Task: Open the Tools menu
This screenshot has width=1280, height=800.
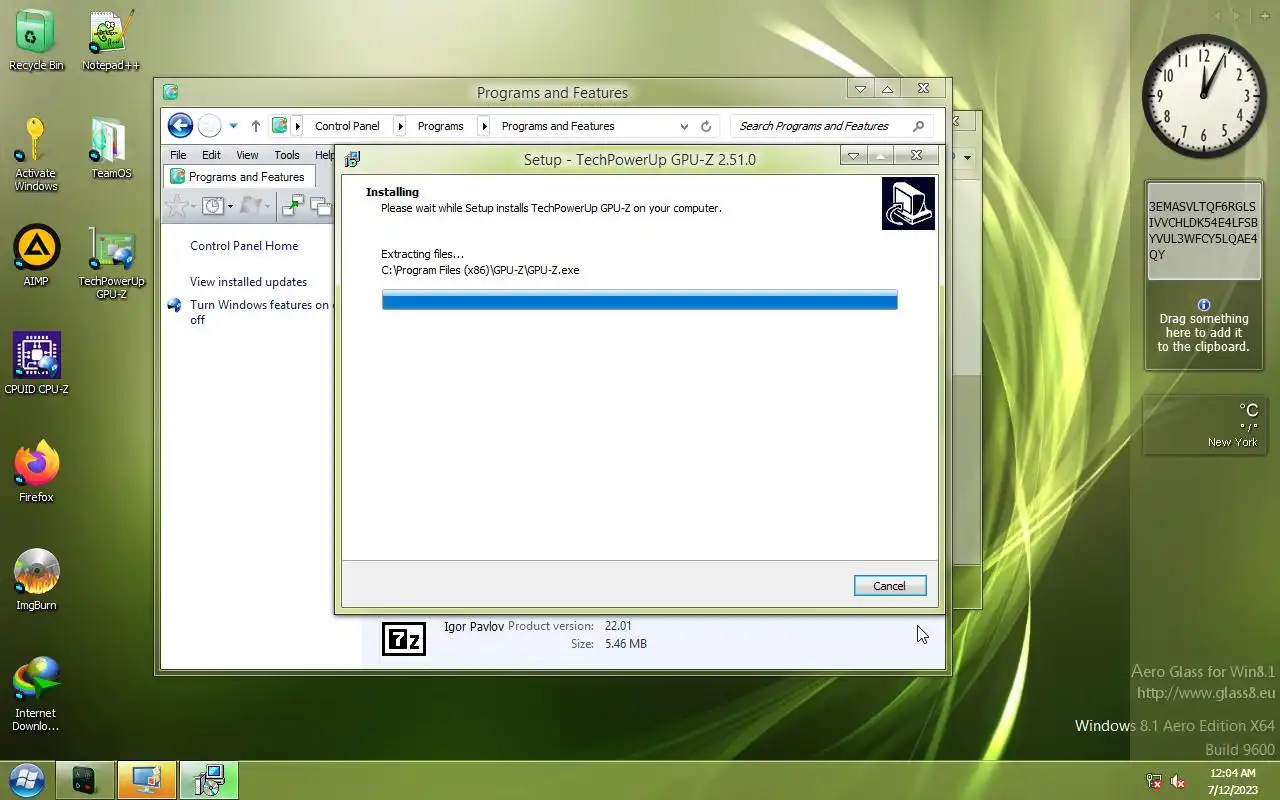Action: click(x=287, y=155)
